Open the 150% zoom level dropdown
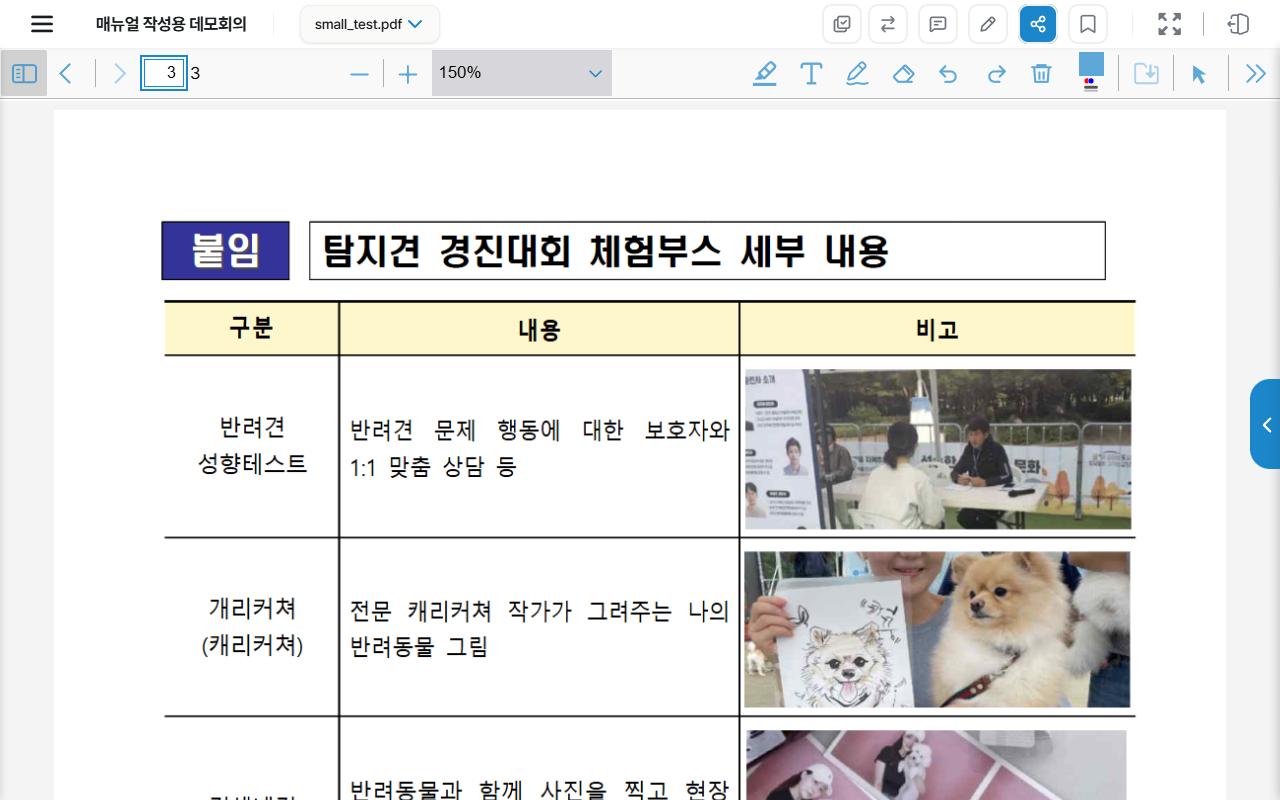1280x800 pixels. point(522,73)
